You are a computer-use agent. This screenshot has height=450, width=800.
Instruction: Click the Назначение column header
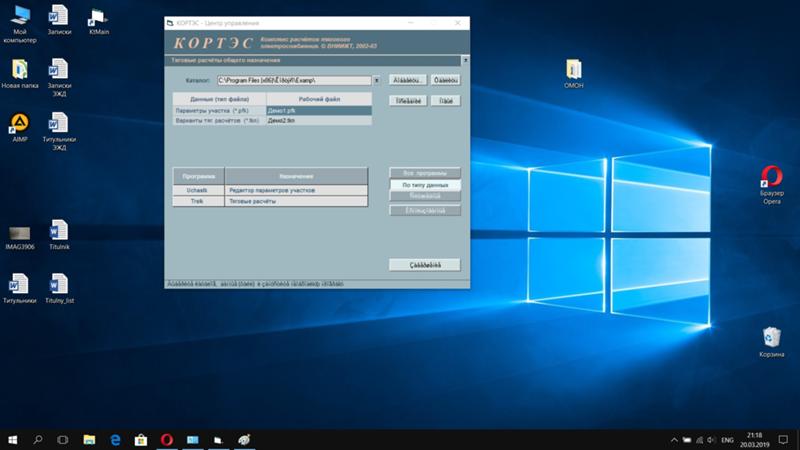coord(296,176)
